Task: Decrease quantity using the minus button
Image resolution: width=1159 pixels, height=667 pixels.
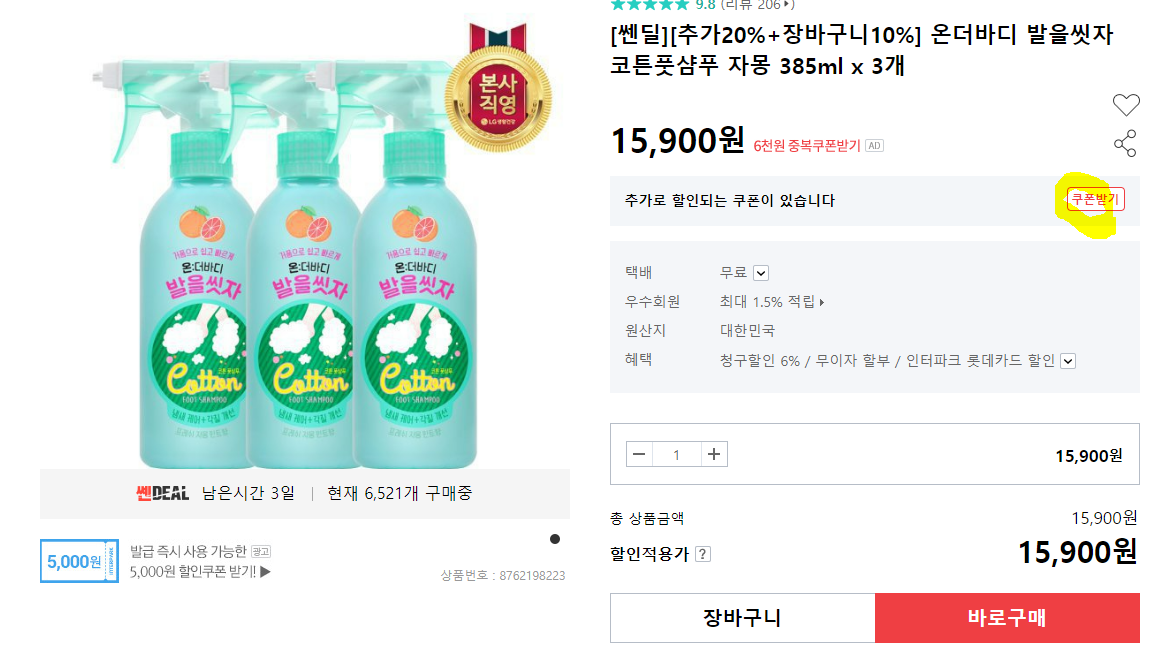Action: pos(639,453)
